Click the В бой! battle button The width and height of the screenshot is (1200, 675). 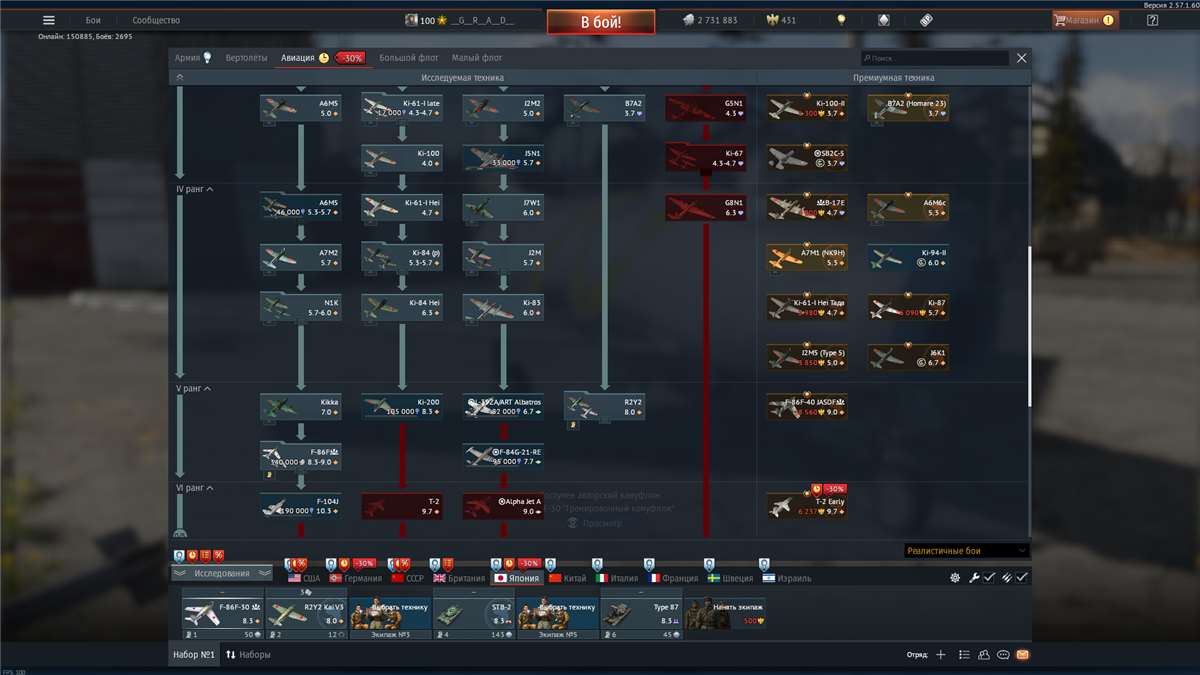click(601, 21)
